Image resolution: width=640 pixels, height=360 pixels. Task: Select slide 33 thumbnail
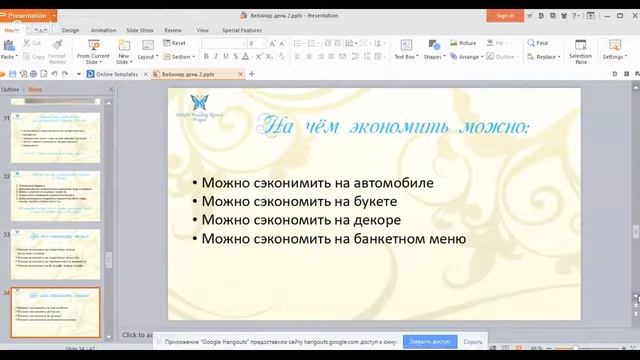56,254
